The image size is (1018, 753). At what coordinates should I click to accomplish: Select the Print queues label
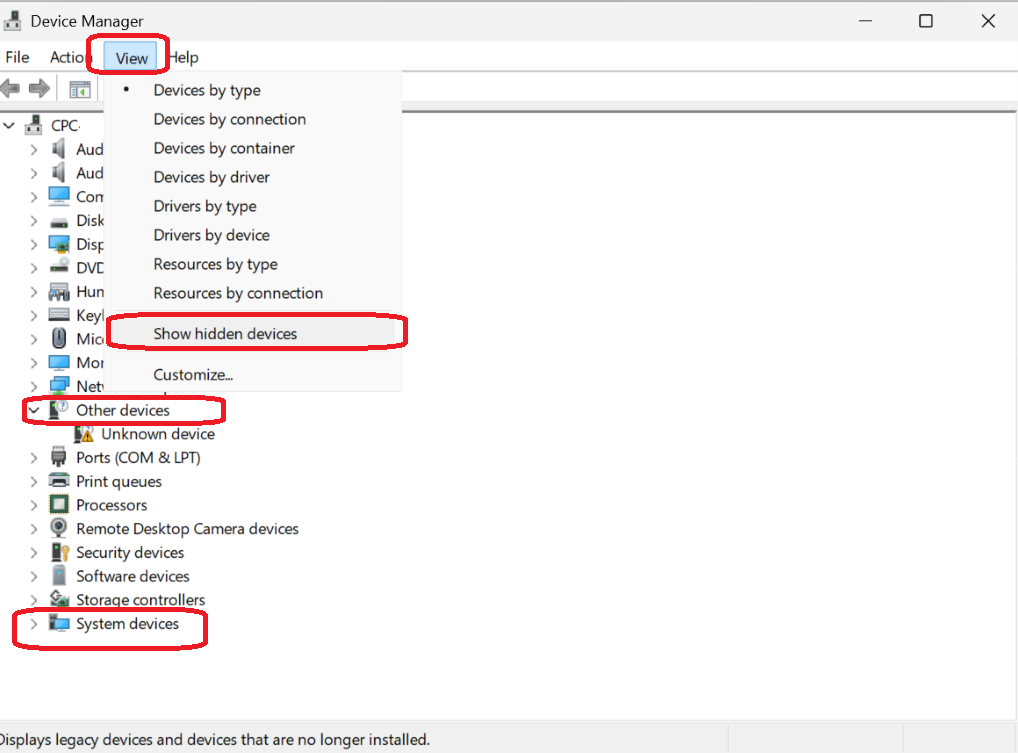tap(119, 482)
